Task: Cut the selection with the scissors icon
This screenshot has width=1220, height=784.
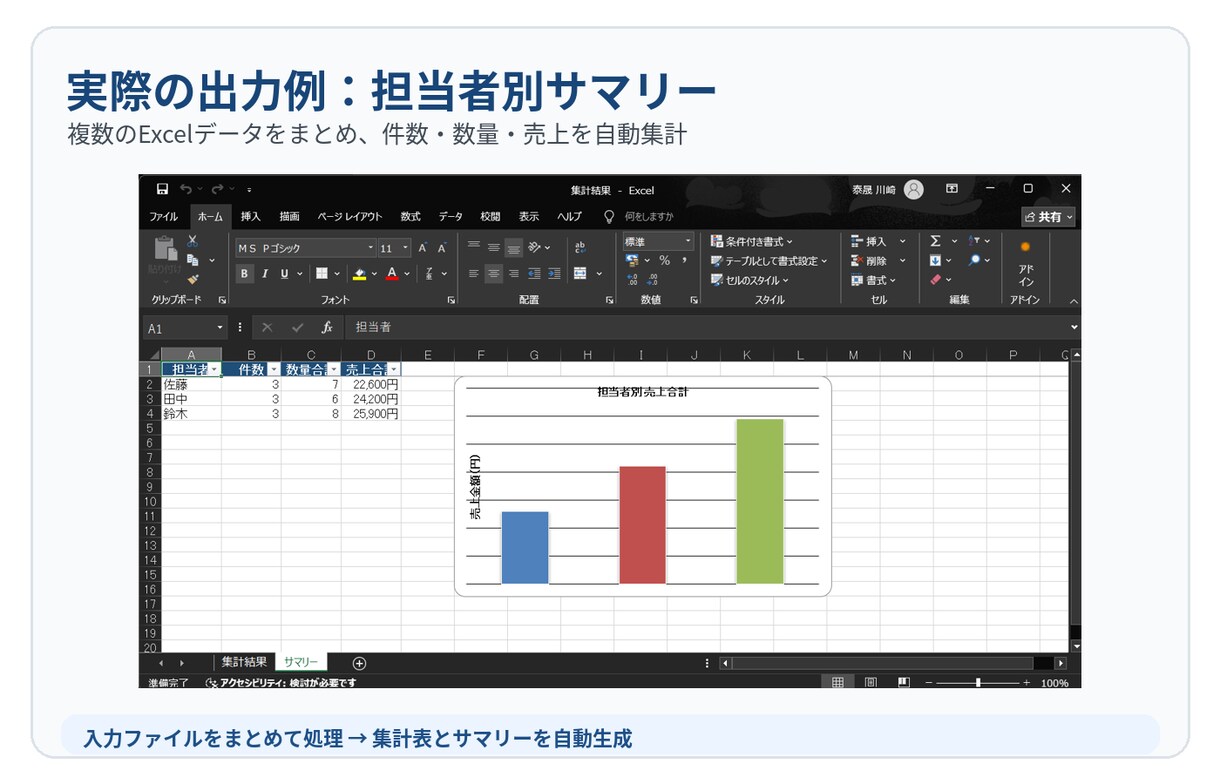Action: pyautogui.click(x=192, y=242)
